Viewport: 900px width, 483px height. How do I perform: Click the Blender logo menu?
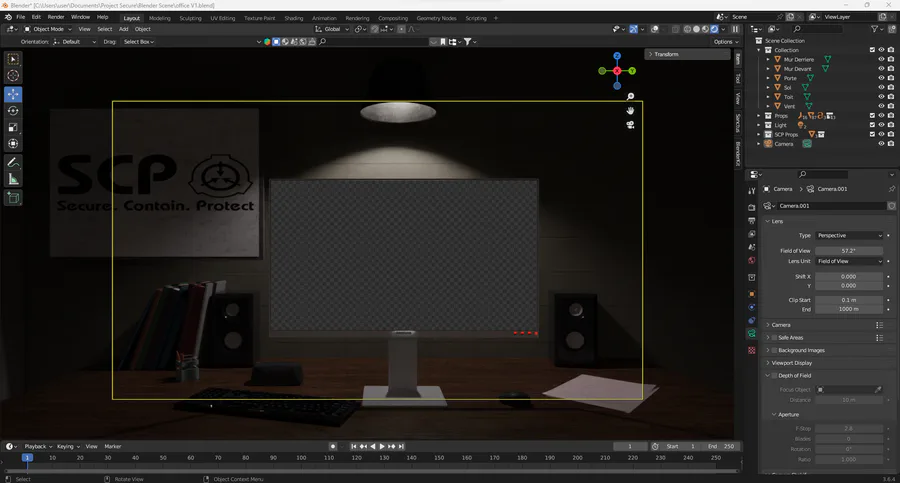tap(8, 17)
